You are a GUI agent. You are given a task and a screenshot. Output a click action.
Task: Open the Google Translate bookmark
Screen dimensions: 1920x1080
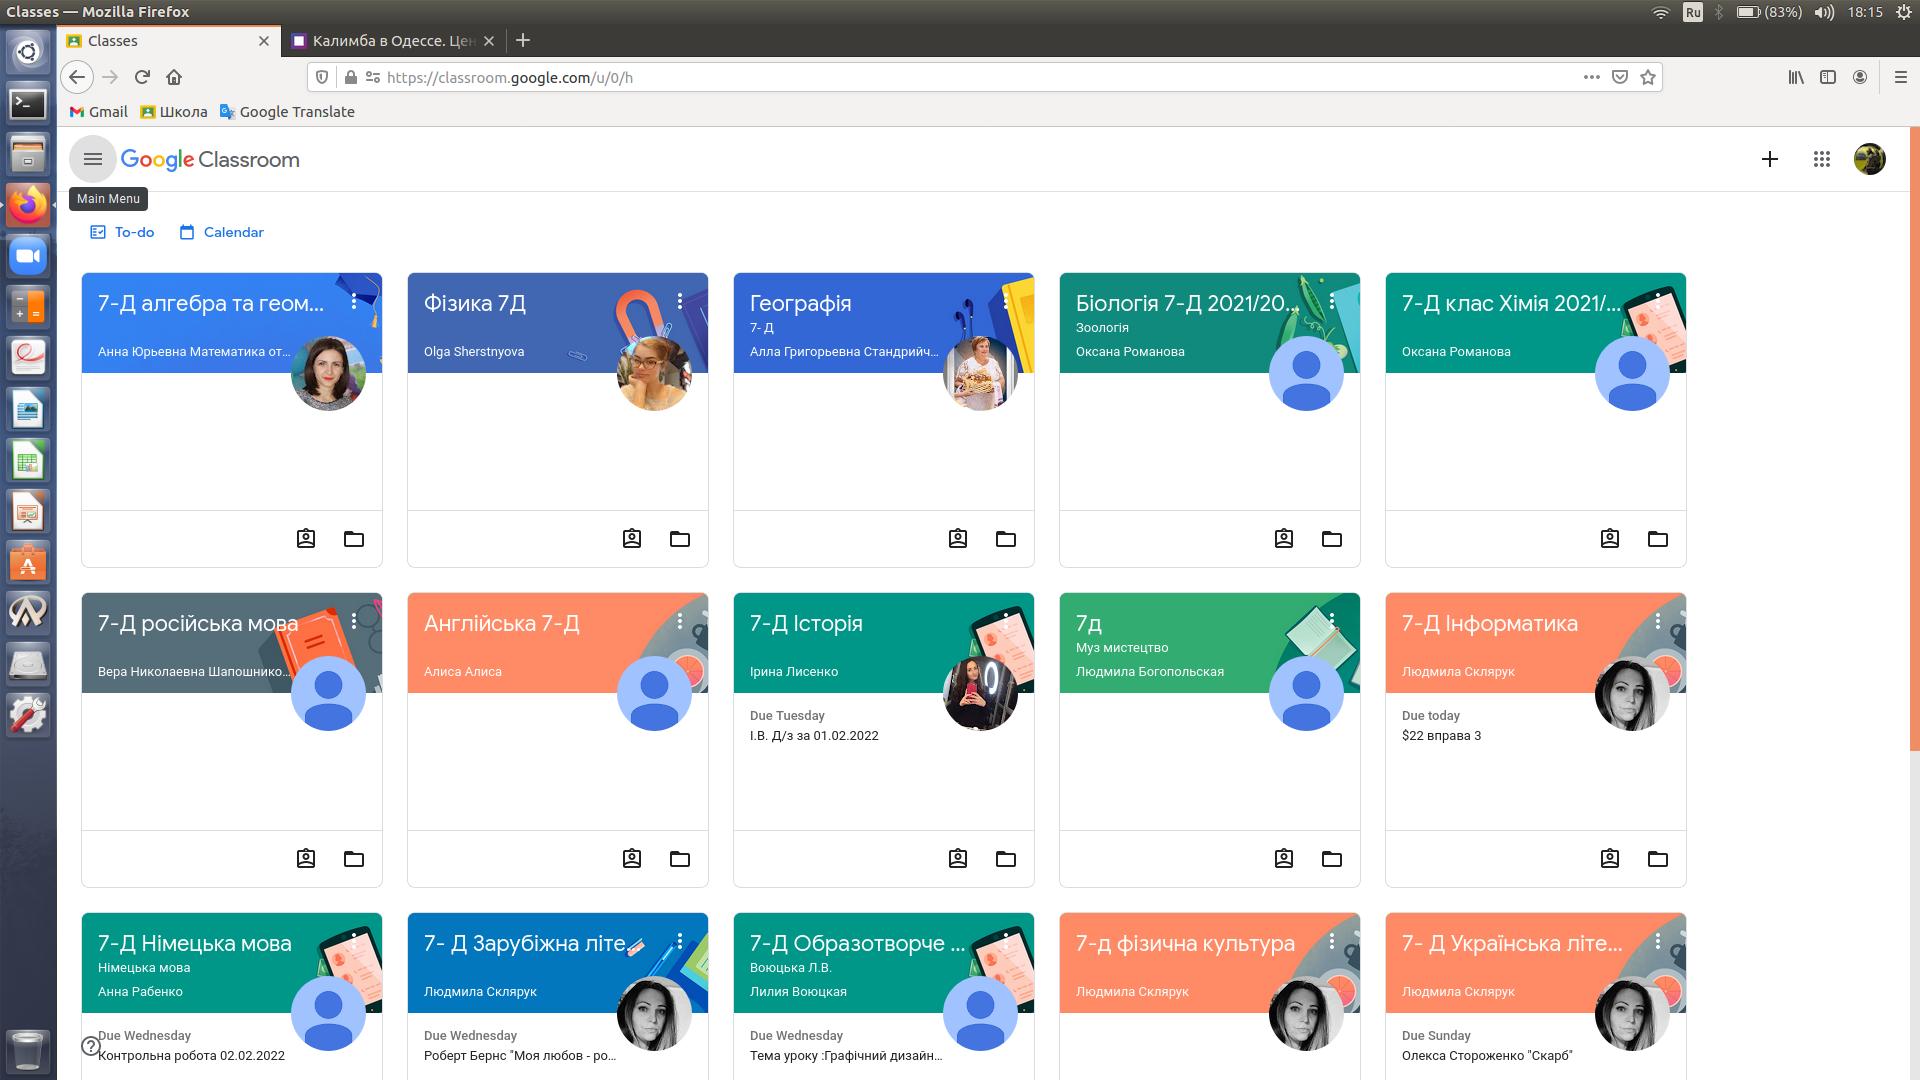tap(287, 112)
